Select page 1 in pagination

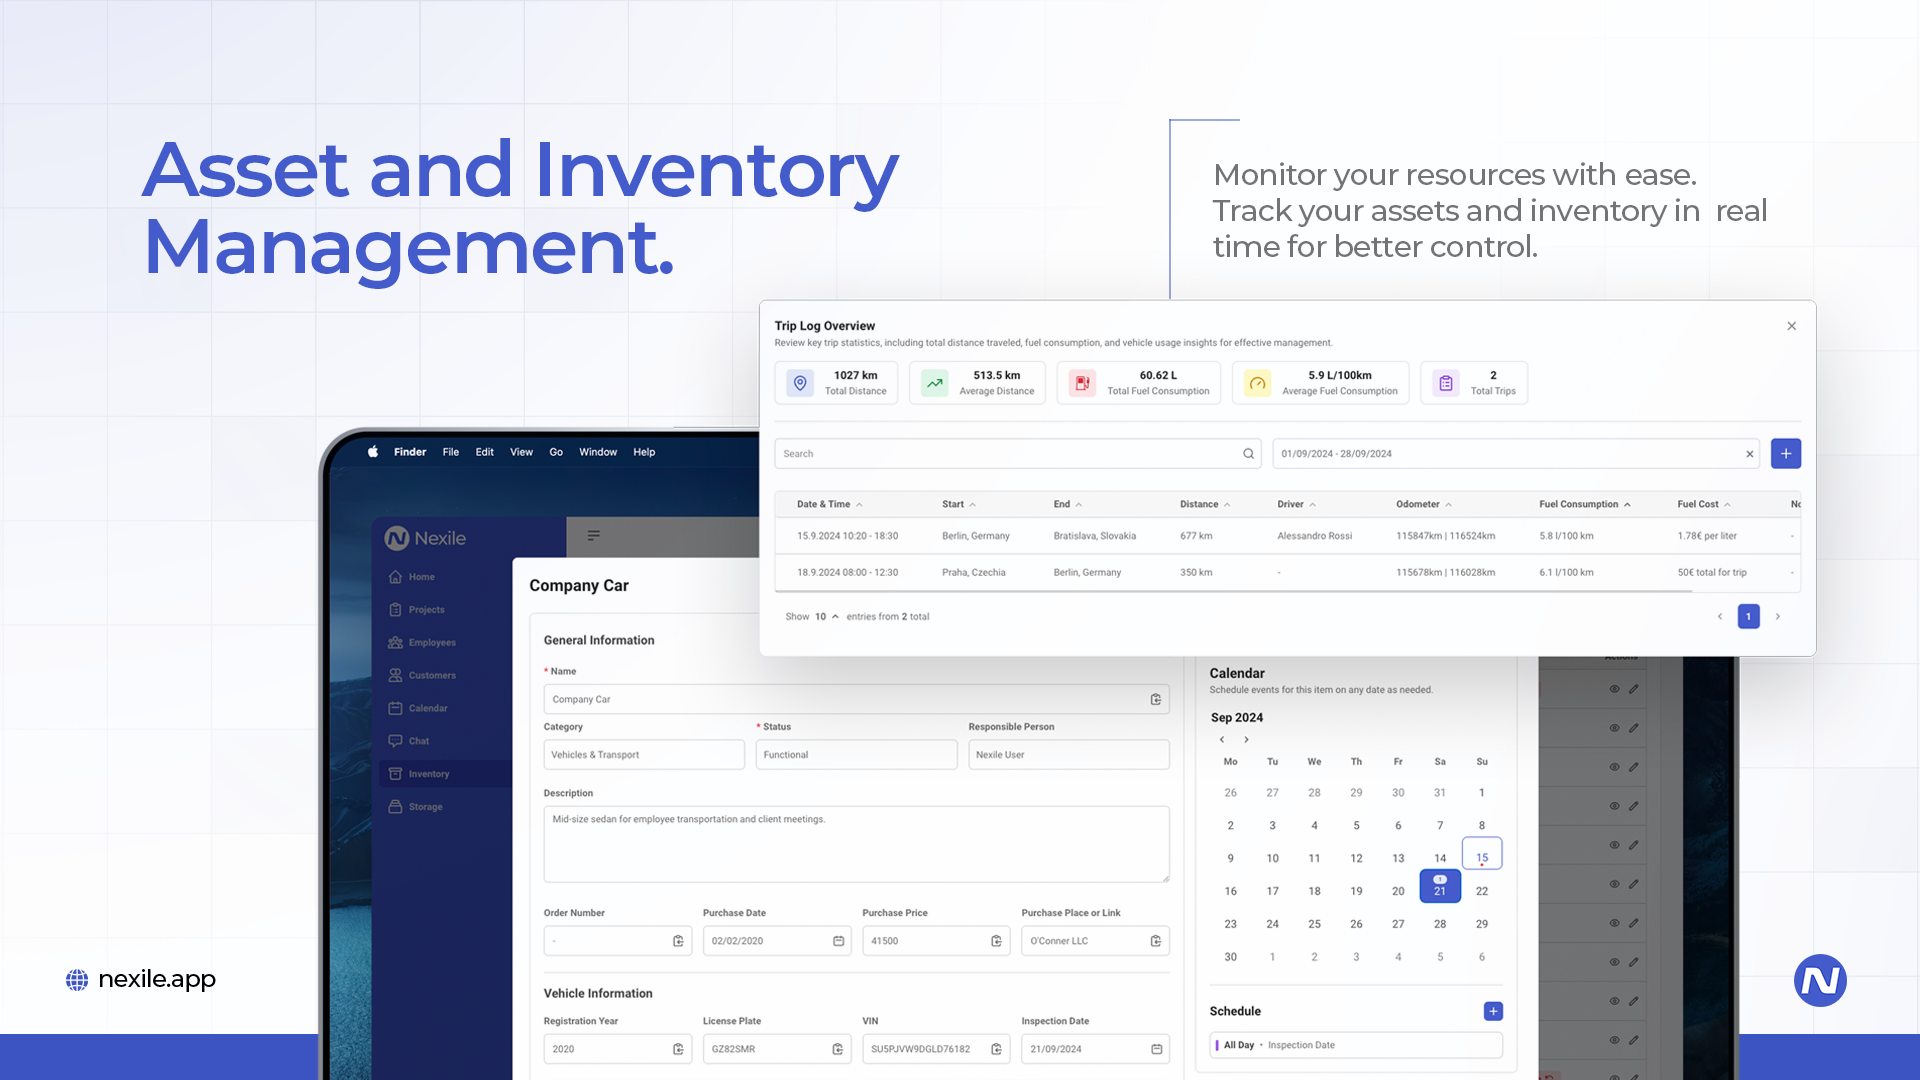(x=1749, y=617)
